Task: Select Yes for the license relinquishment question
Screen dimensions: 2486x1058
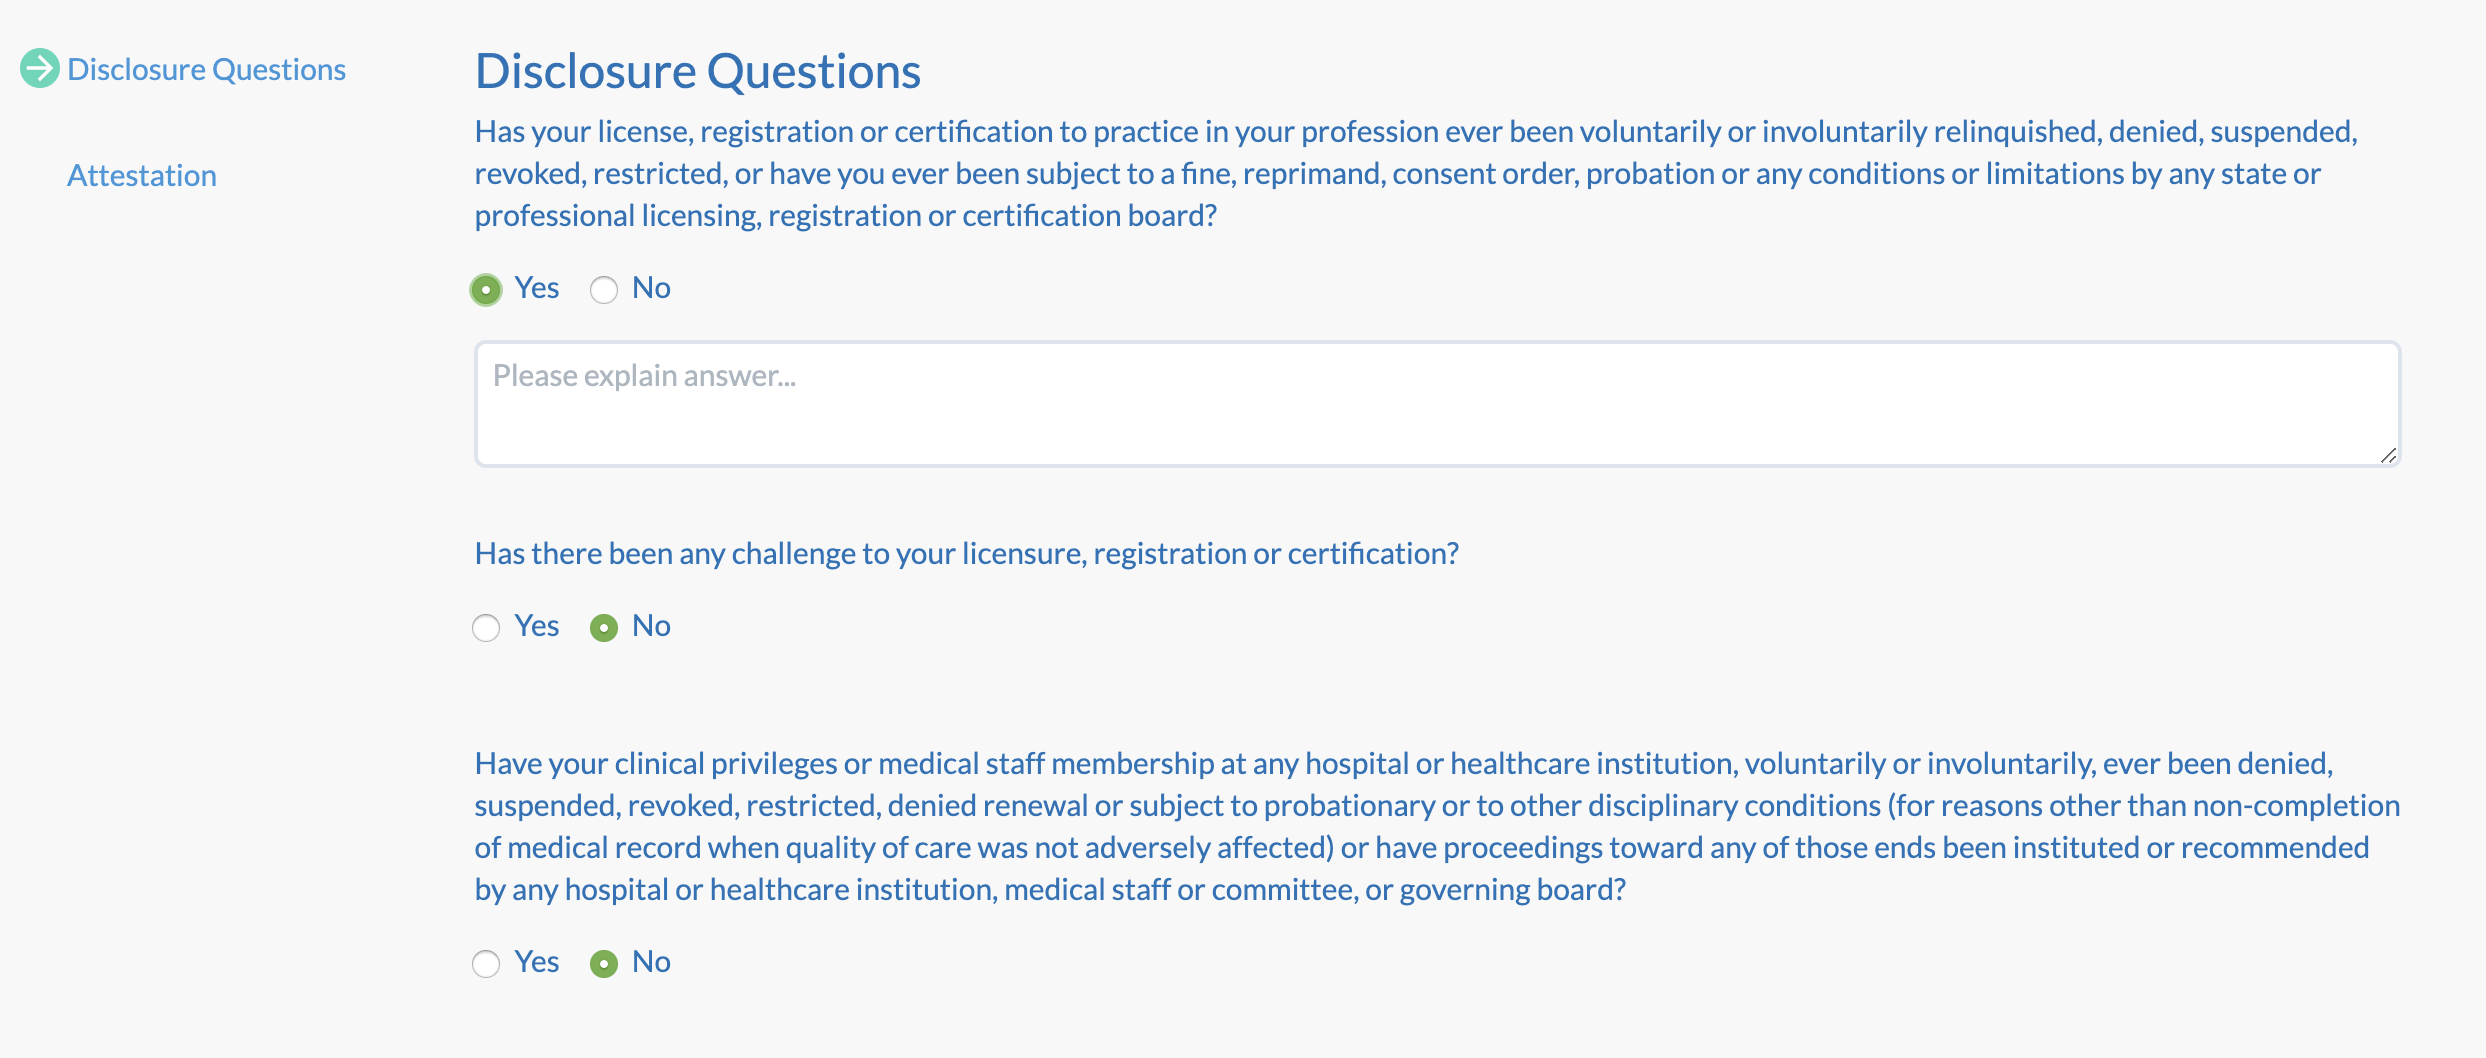Action: [486, 289]
